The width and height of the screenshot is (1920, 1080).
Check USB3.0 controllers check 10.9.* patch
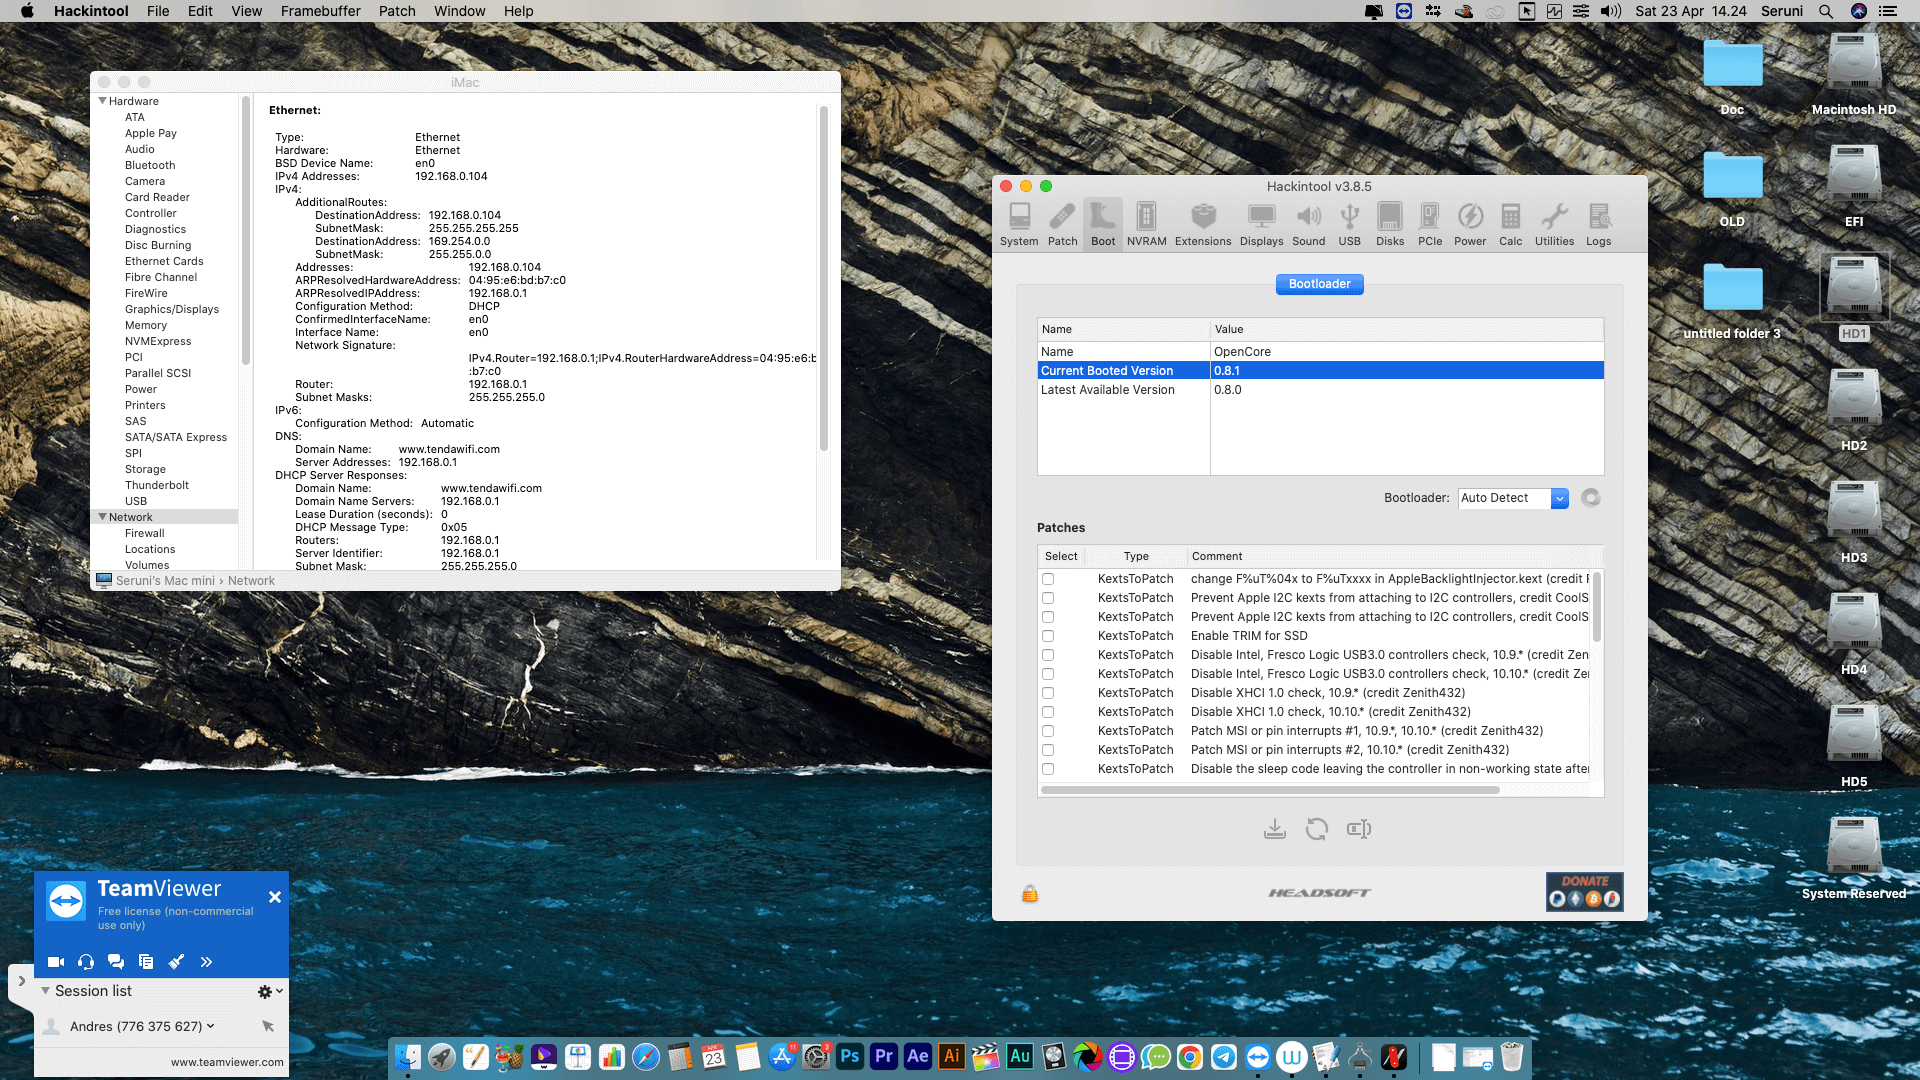point(1048,655)
